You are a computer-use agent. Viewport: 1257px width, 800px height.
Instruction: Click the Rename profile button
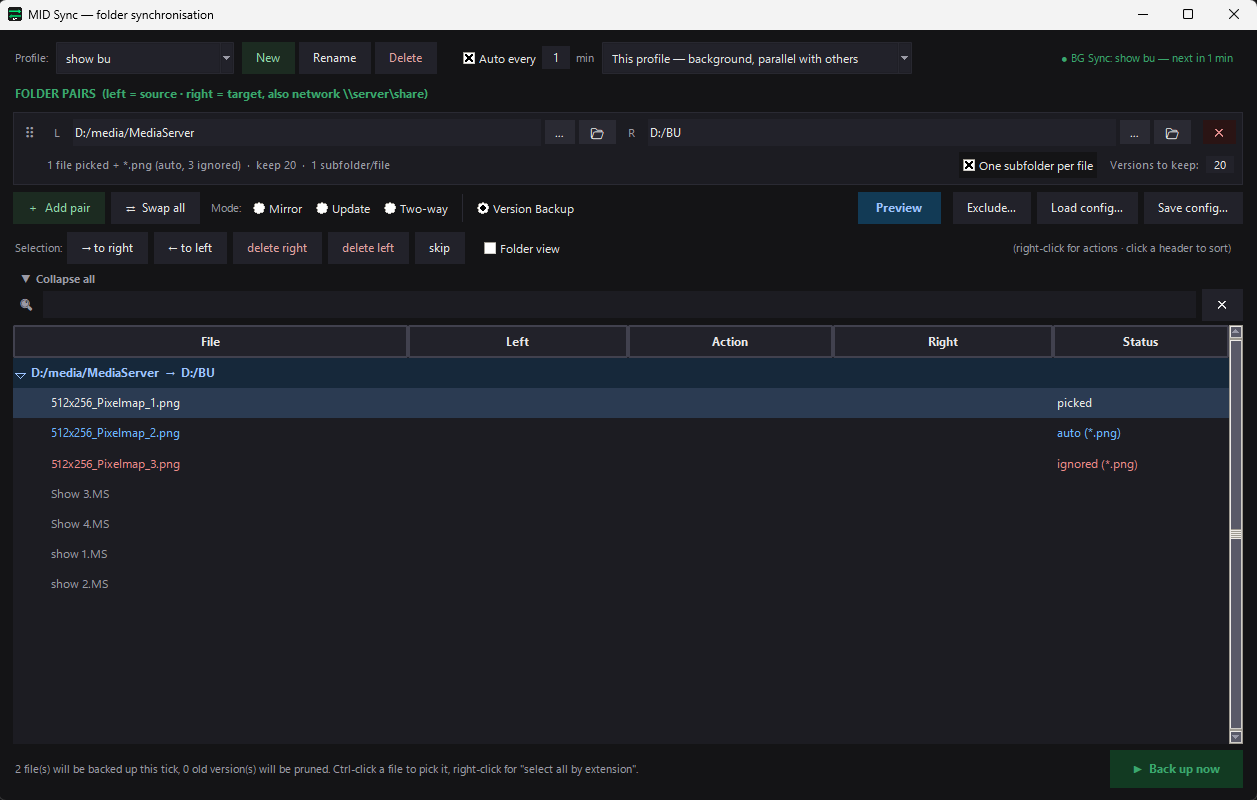point(335,58)
